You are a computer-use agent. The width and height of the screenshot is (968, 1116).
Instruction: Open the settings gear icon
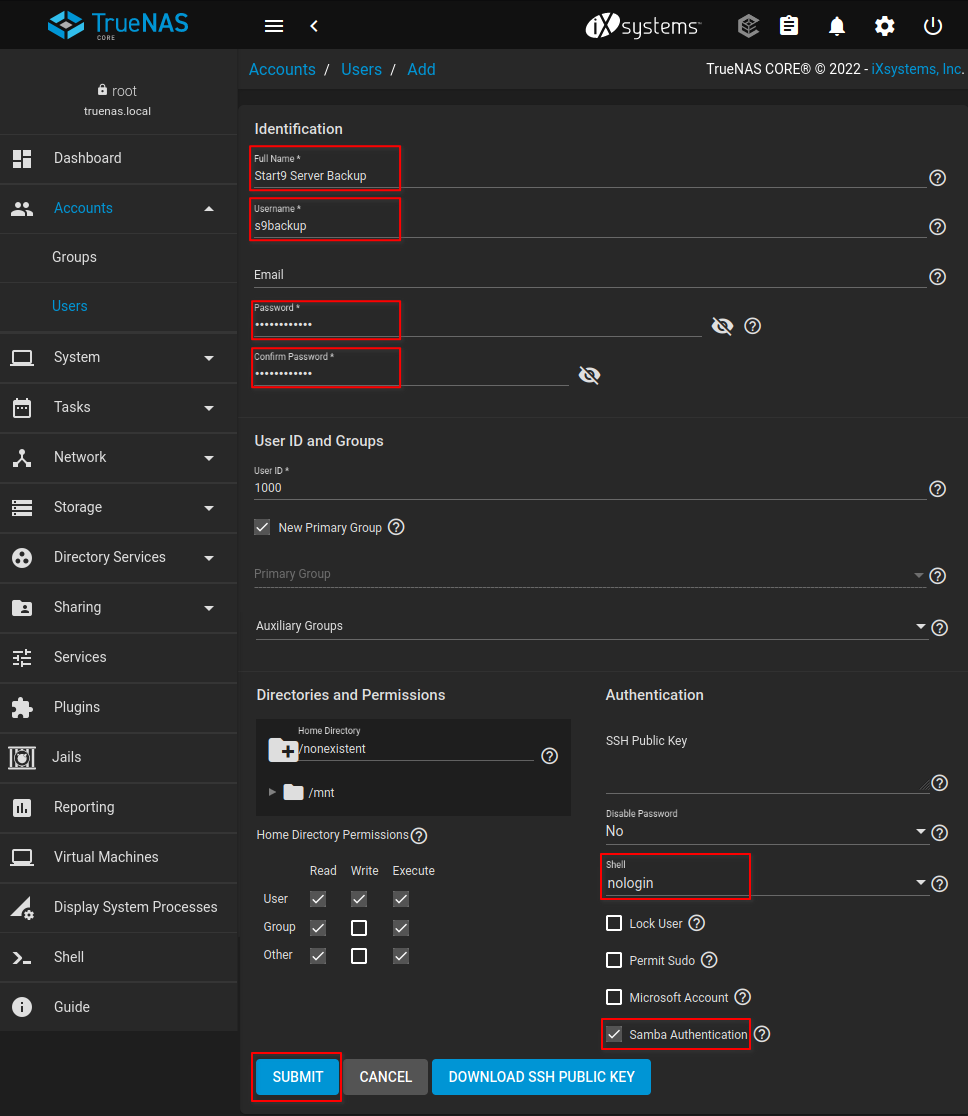click(x=885, y=26)
